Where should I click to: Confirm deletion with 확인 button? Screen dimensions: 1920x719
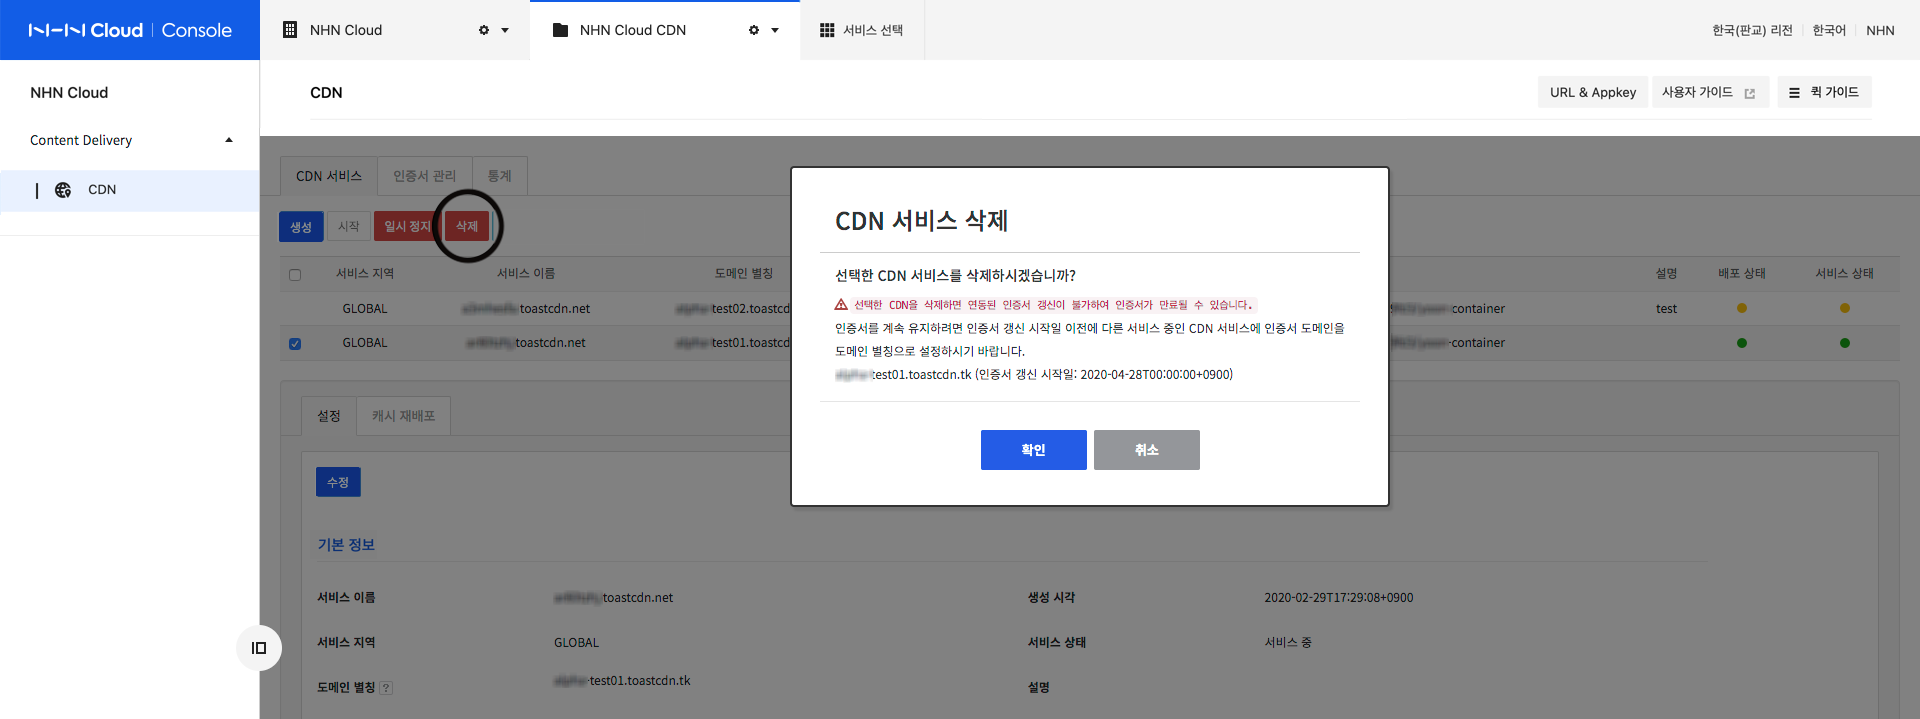click(x=1033, y=450)
